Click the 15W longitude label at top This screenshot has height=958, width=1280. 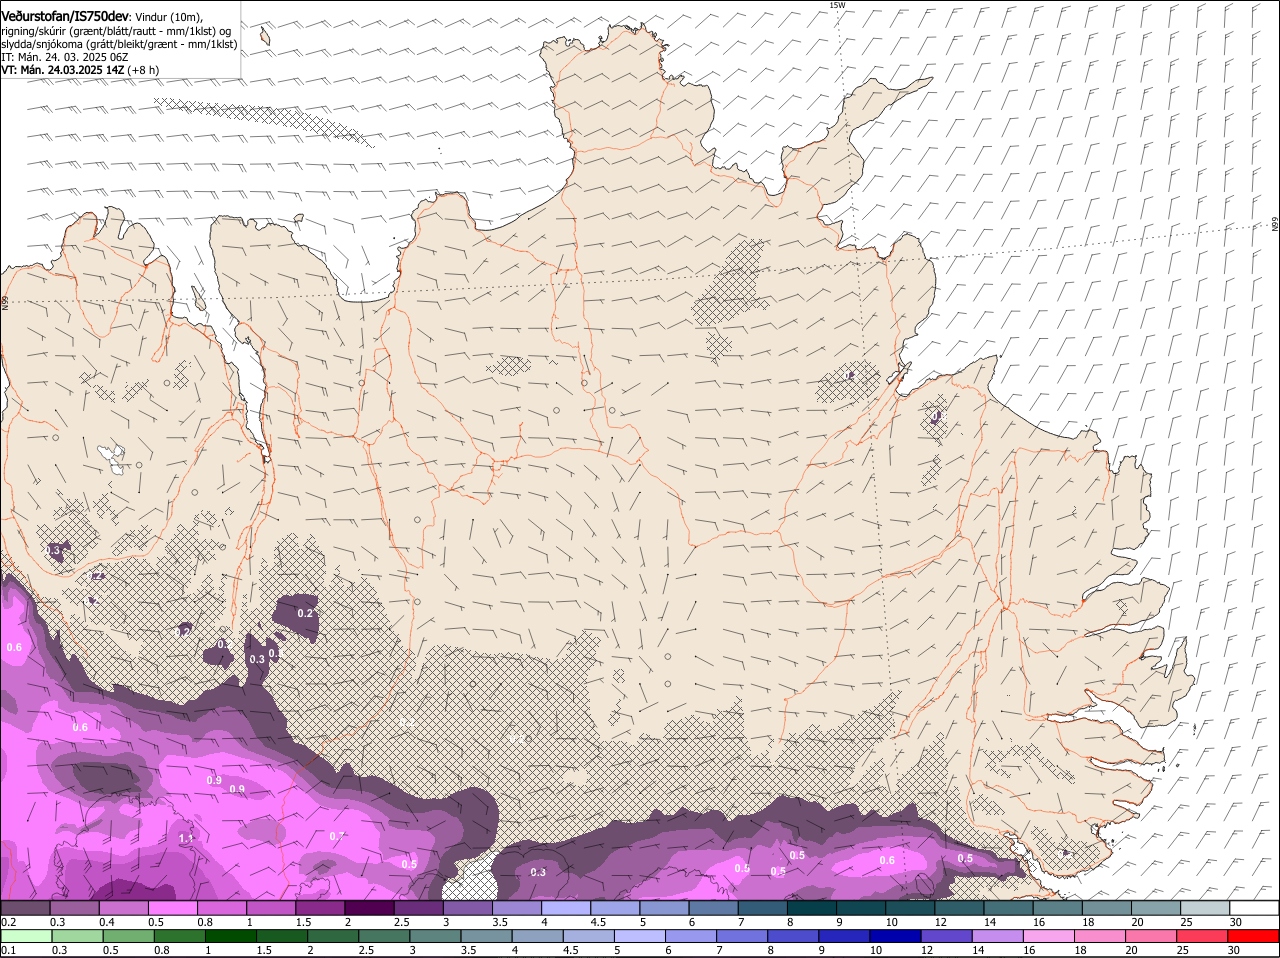(x=838, y=5)
